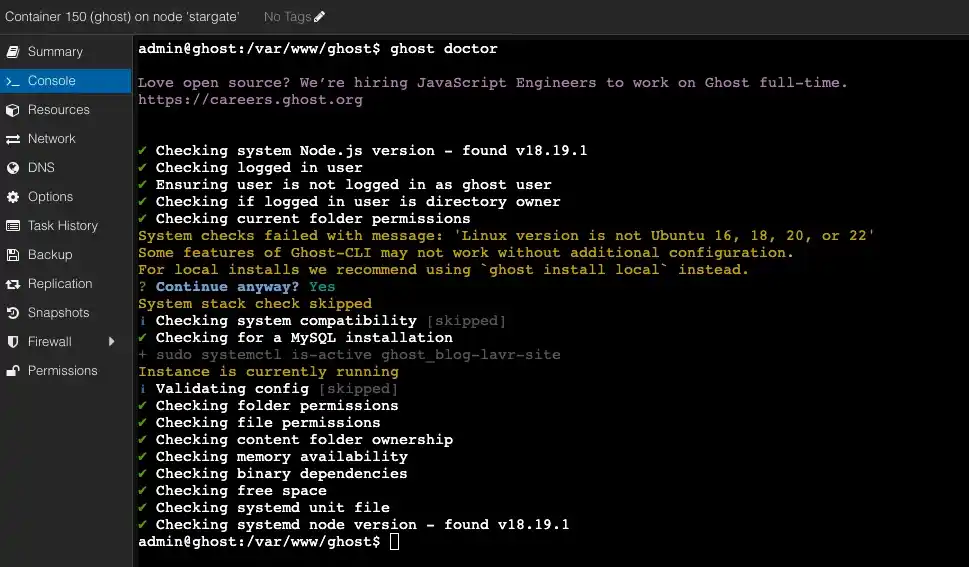
Task: Click the 'sudo systemctl is-active' command line
Action: [x=349, y=355]
